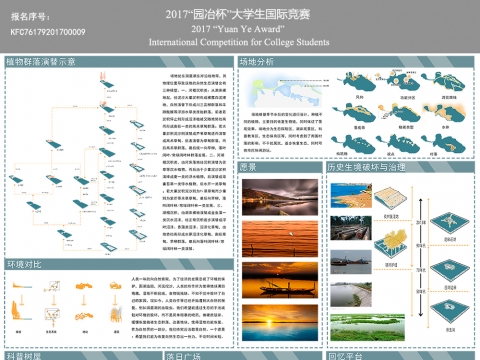
Task: Open the 科普树屋 section heading
Action: tap(24, 356)
